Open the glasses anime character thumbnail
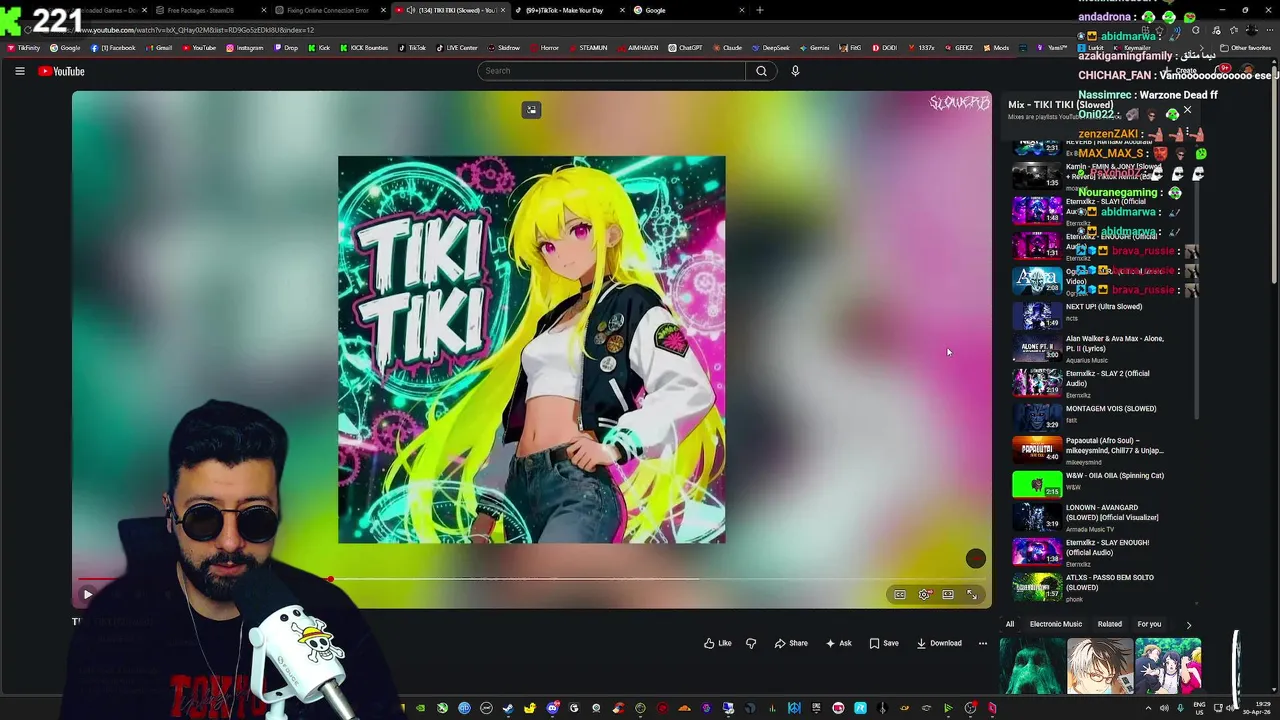 click(x=1100, y=666)
